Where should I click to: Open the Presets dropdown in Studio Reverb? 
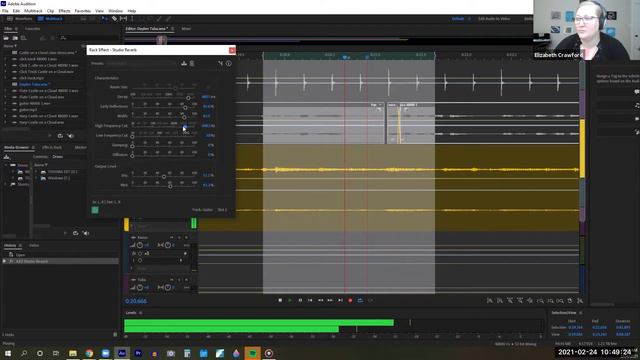(x=142, y=63)
